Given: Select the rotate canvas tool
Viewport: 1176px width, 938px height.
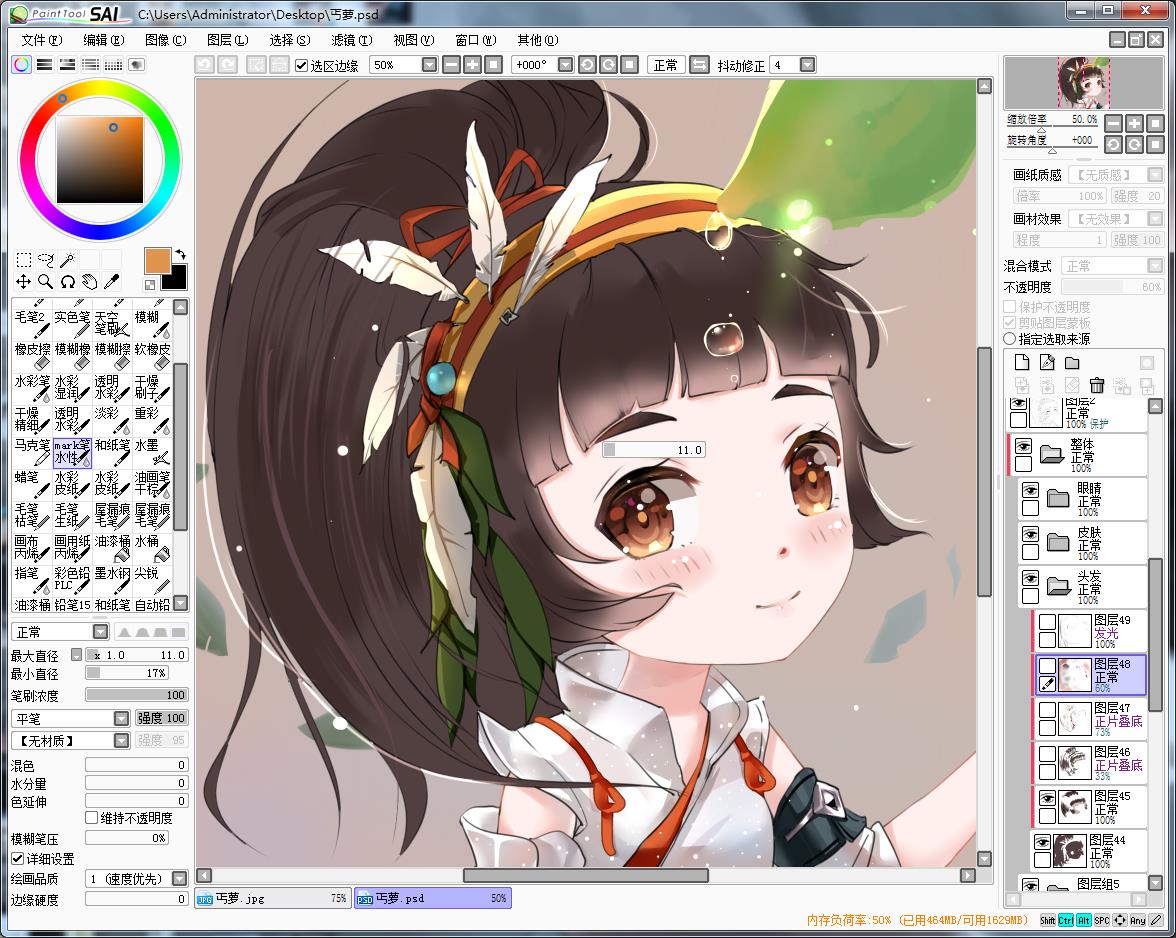Looking at the screenshot, I should [68, 281].
